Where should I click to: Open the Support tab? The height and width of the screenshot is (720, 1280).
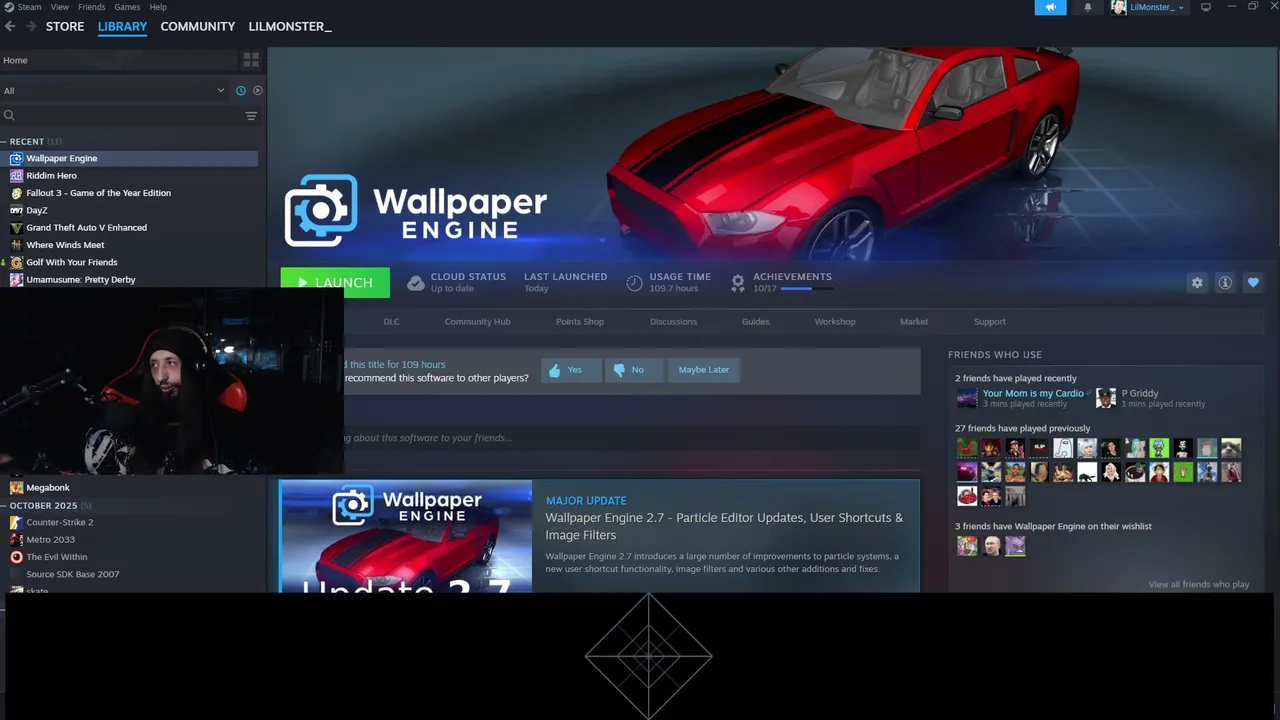[990, 322]
